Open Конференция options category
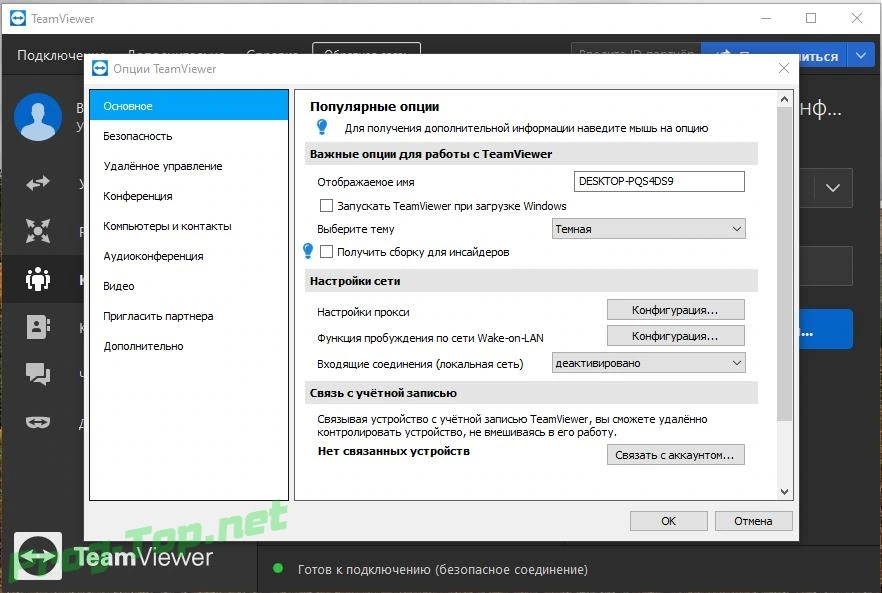This screenshot has width=882, height=593. 189,196
